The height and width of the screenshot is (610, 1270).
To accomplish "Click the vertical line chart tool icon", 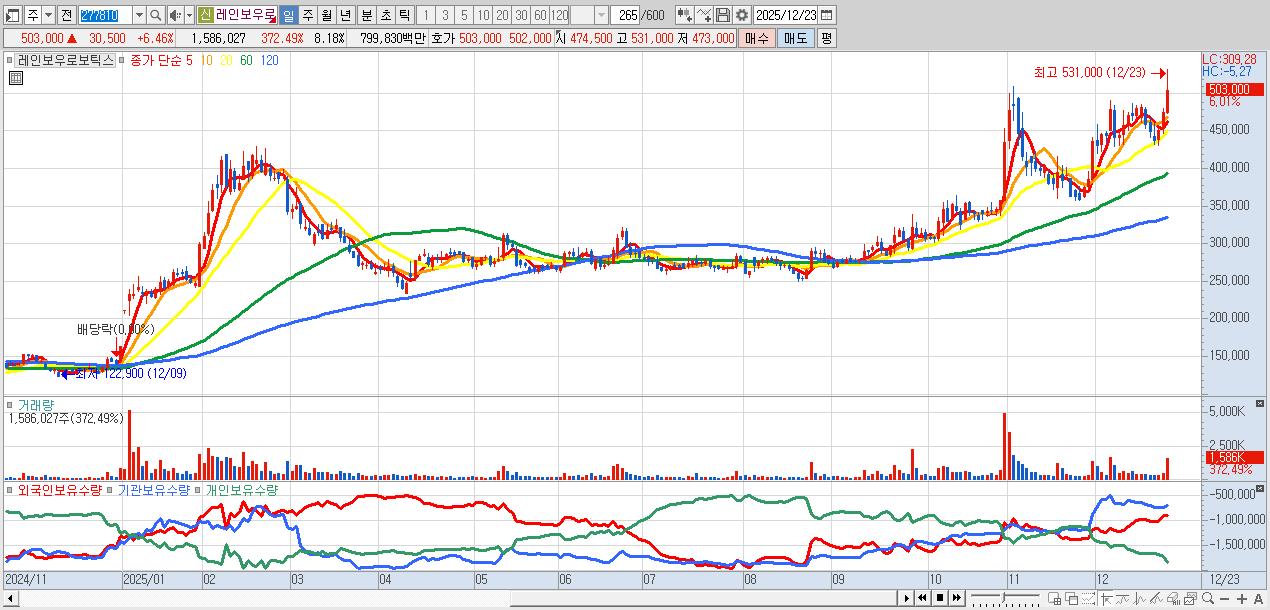I will (x=1141, y=599).
